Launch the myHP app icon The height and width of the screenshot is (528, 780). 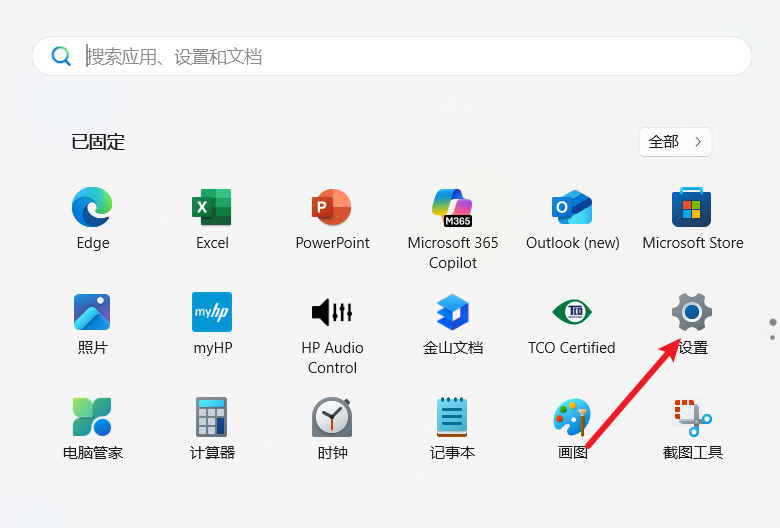[x=212, y=312]
